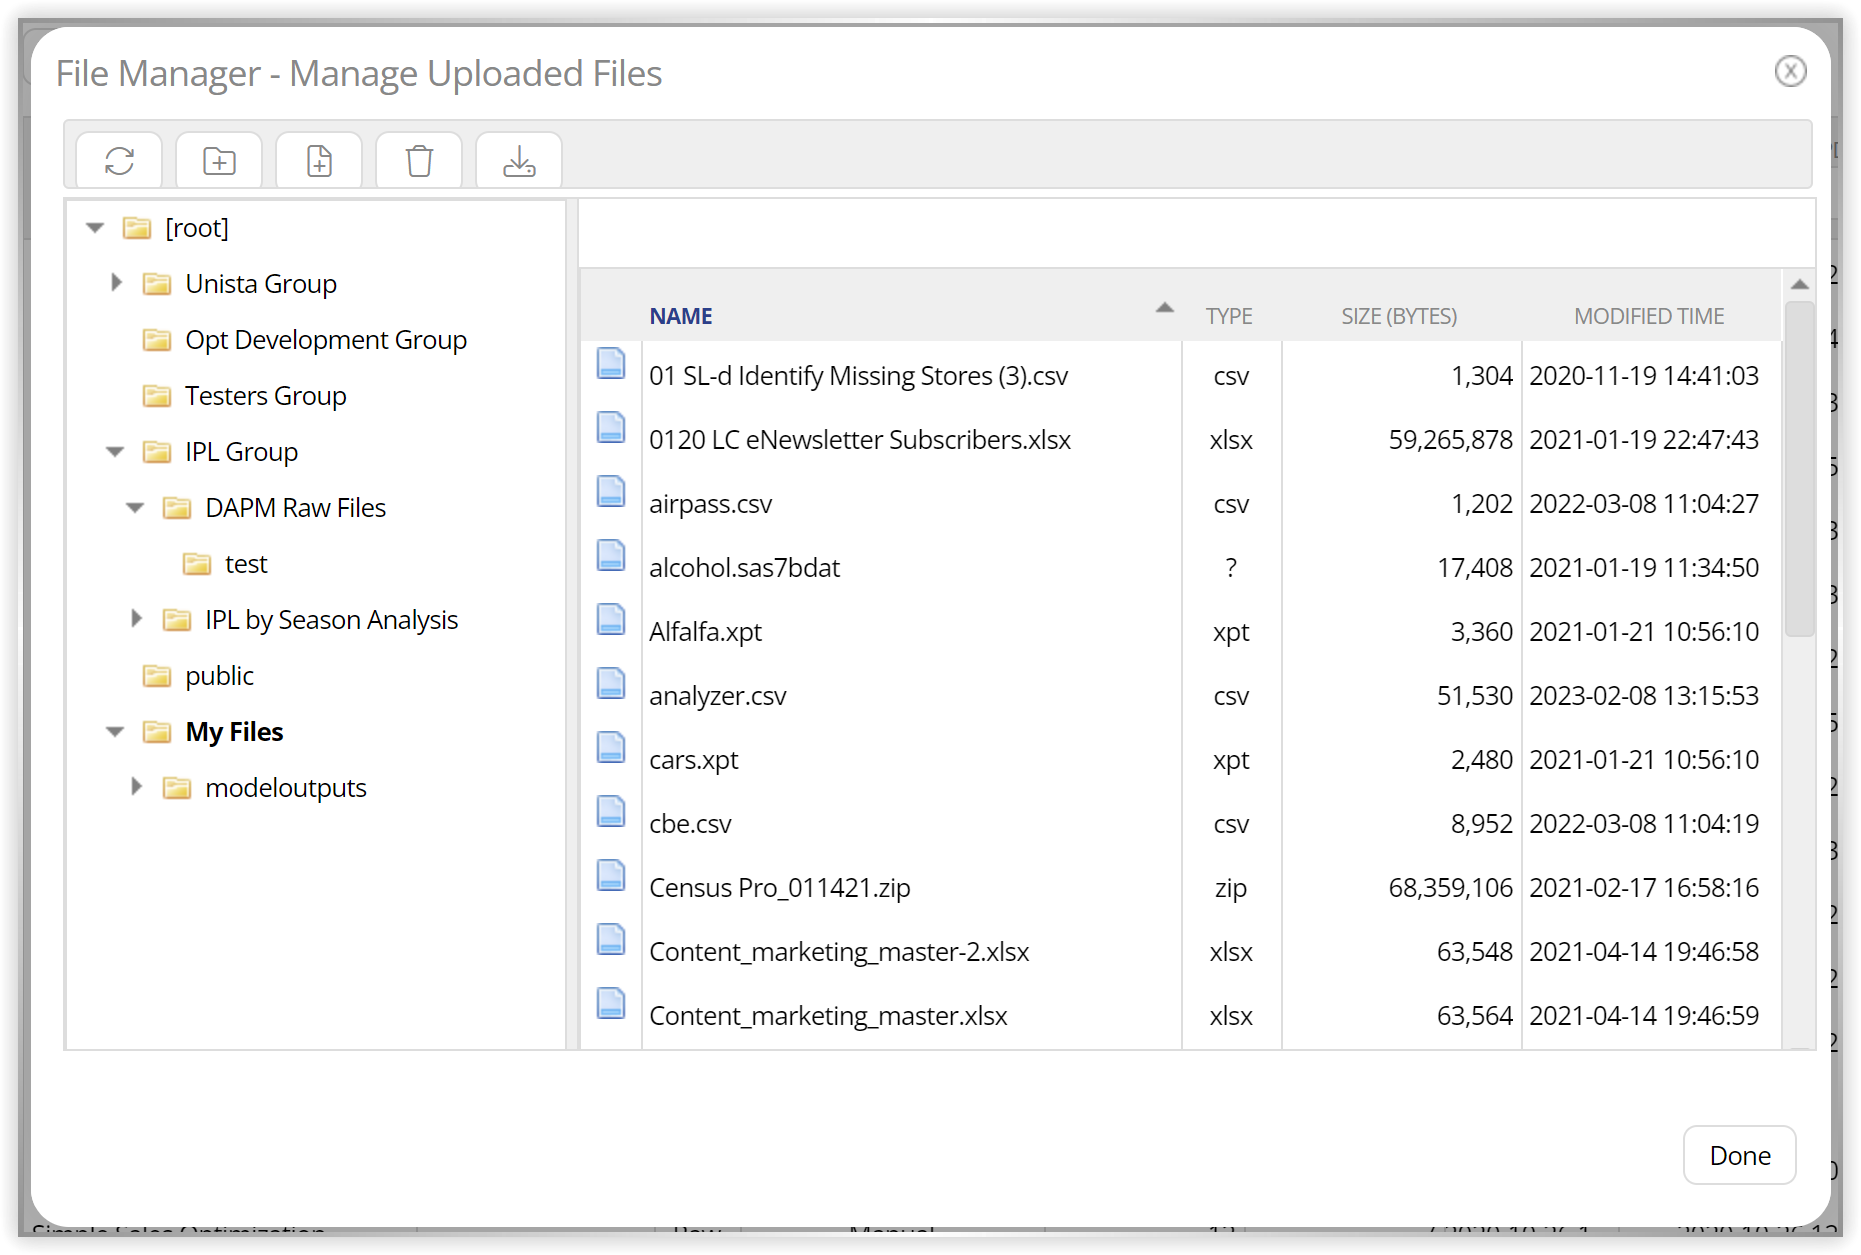1861x1255 pixels.
Task: Sort files by Modified Time header
Action: (x=1648, y=316)
